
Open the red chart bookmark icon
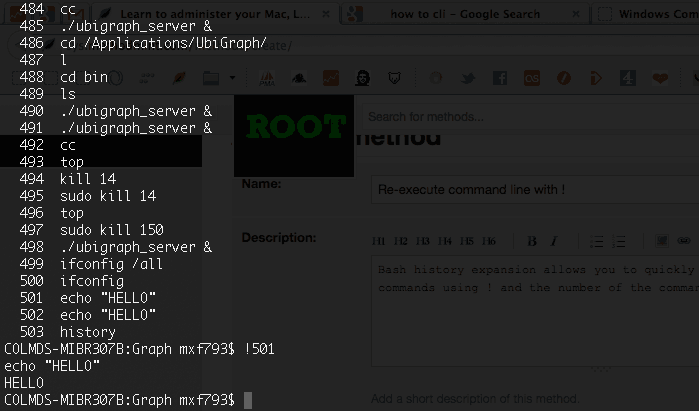click(331, 78)
